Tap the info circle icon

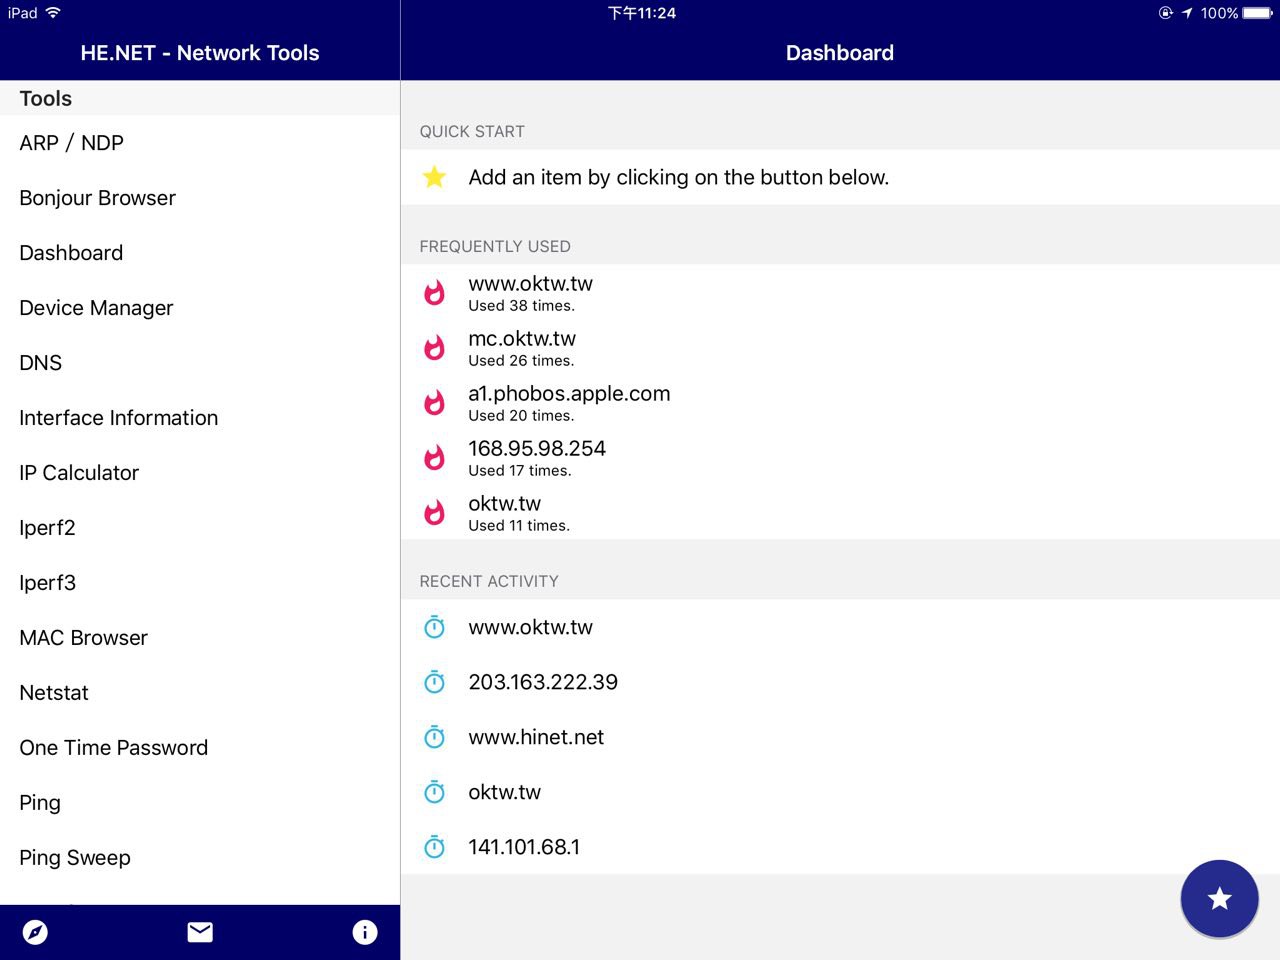[x=365, y=933]
